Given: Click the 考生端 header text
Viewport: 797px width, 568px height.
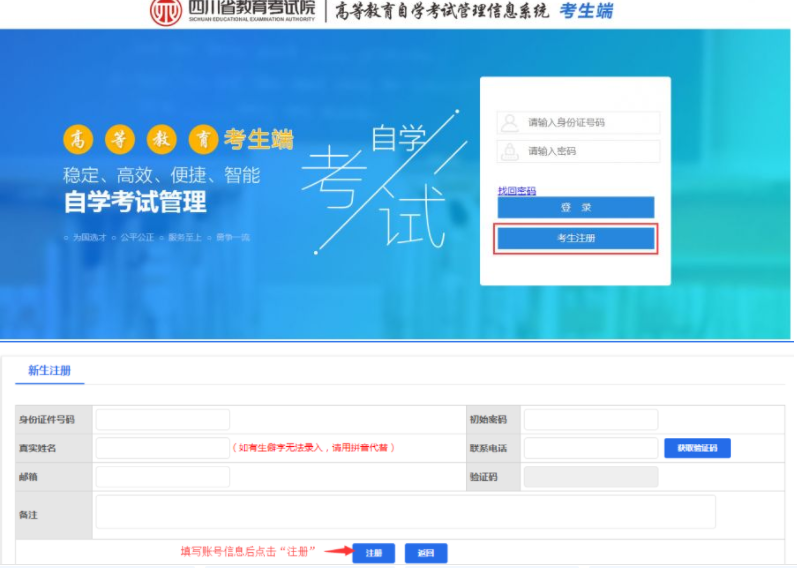Looking at the screenshot, I should point(586,11).
